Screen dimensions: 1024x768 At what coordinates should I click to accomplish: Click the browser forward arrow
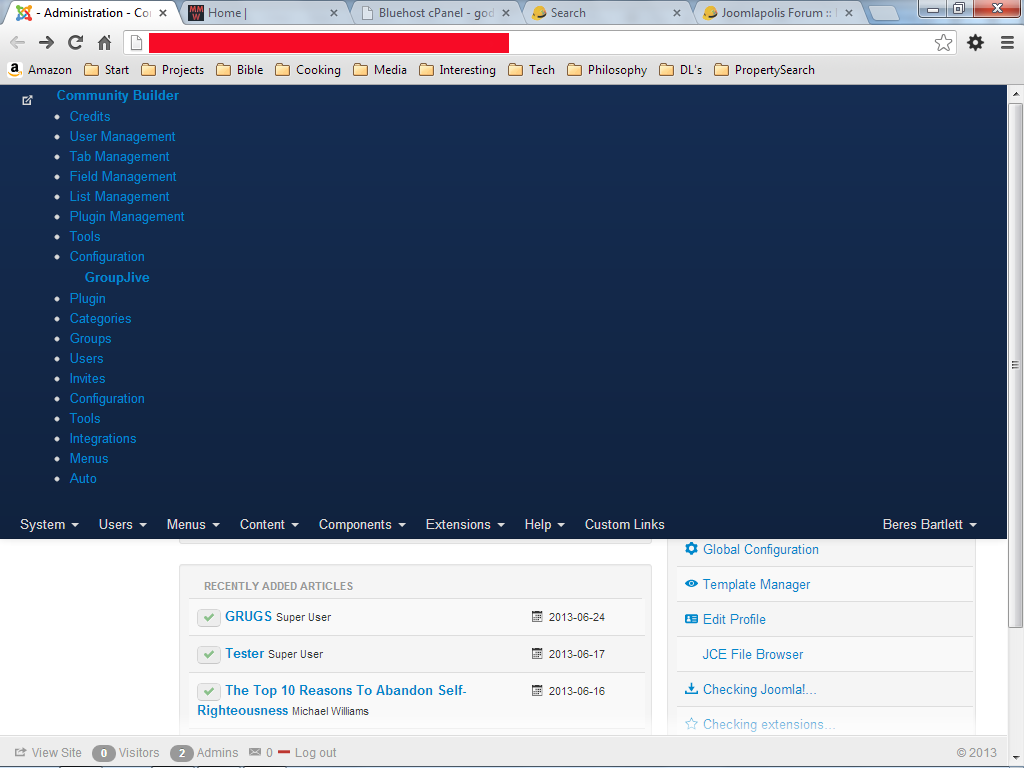coord(46,43)
